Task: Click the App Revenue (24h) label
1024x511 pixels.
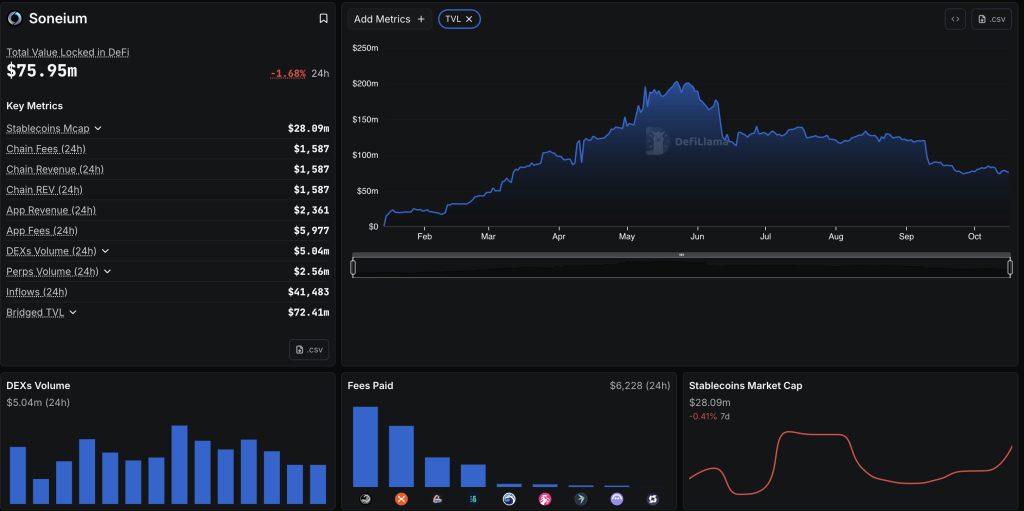Action: 51,210
